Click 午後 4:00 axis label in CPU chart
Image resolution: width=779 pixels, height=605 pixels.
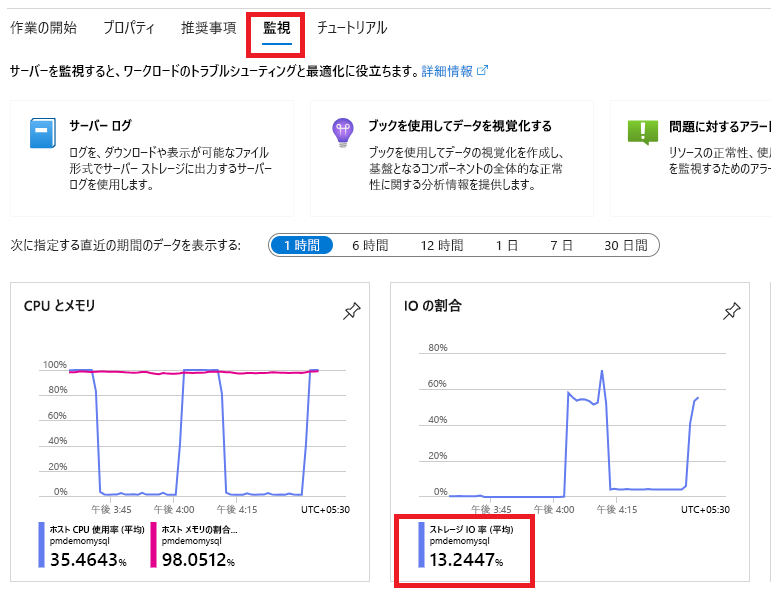tap(174, 510)
